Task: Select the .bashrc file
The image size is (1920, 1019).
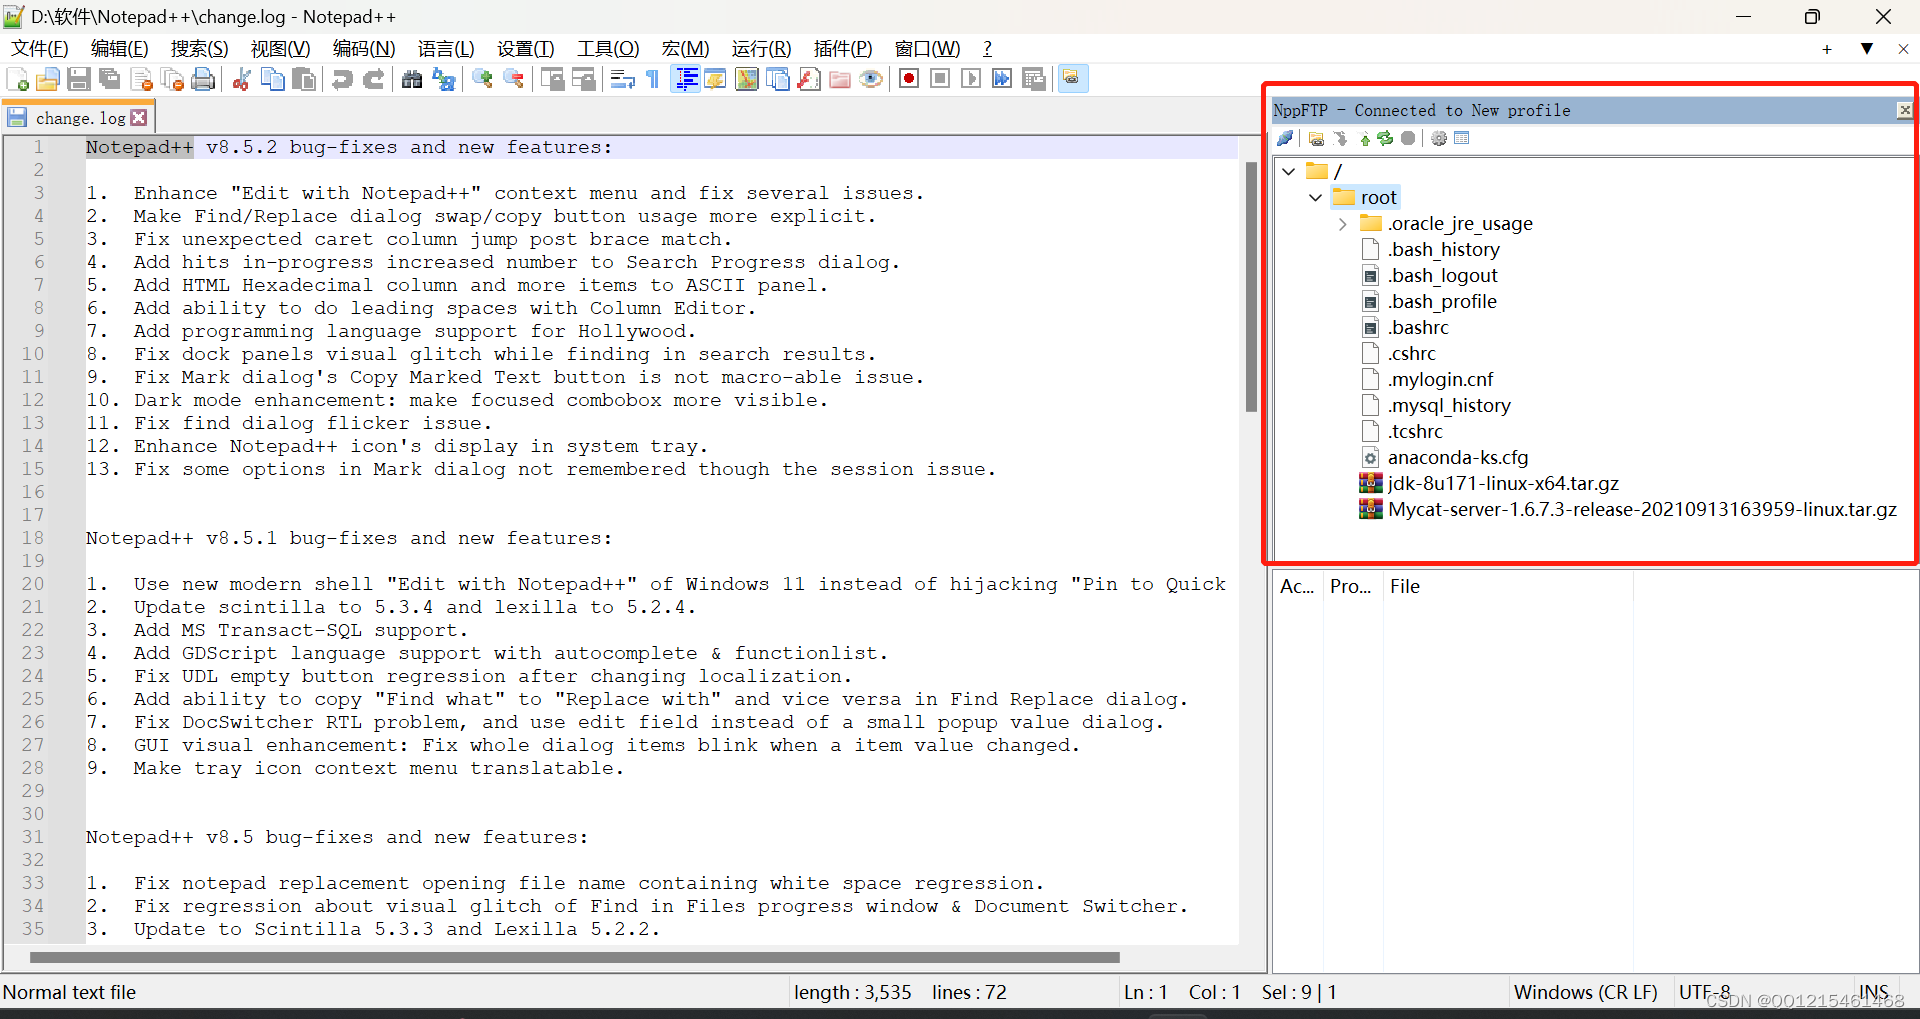Action: pyautogui.click(x=1418, y=327)
